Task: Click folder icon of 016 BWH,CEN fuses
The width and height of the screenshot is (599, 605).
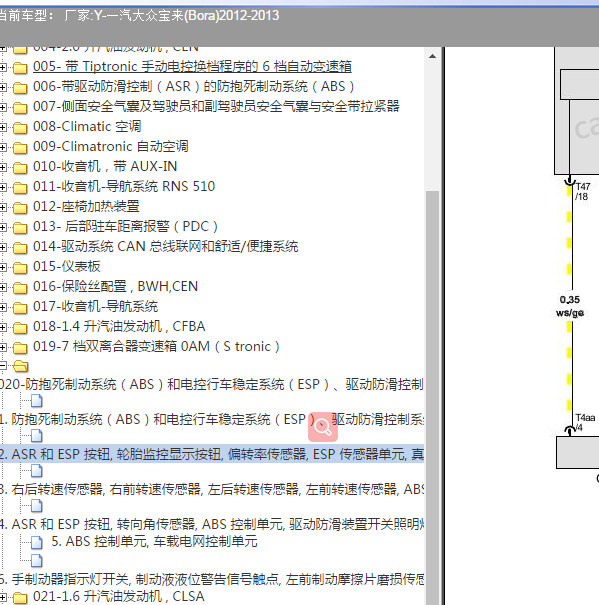Action: click(x=20, y=288)
